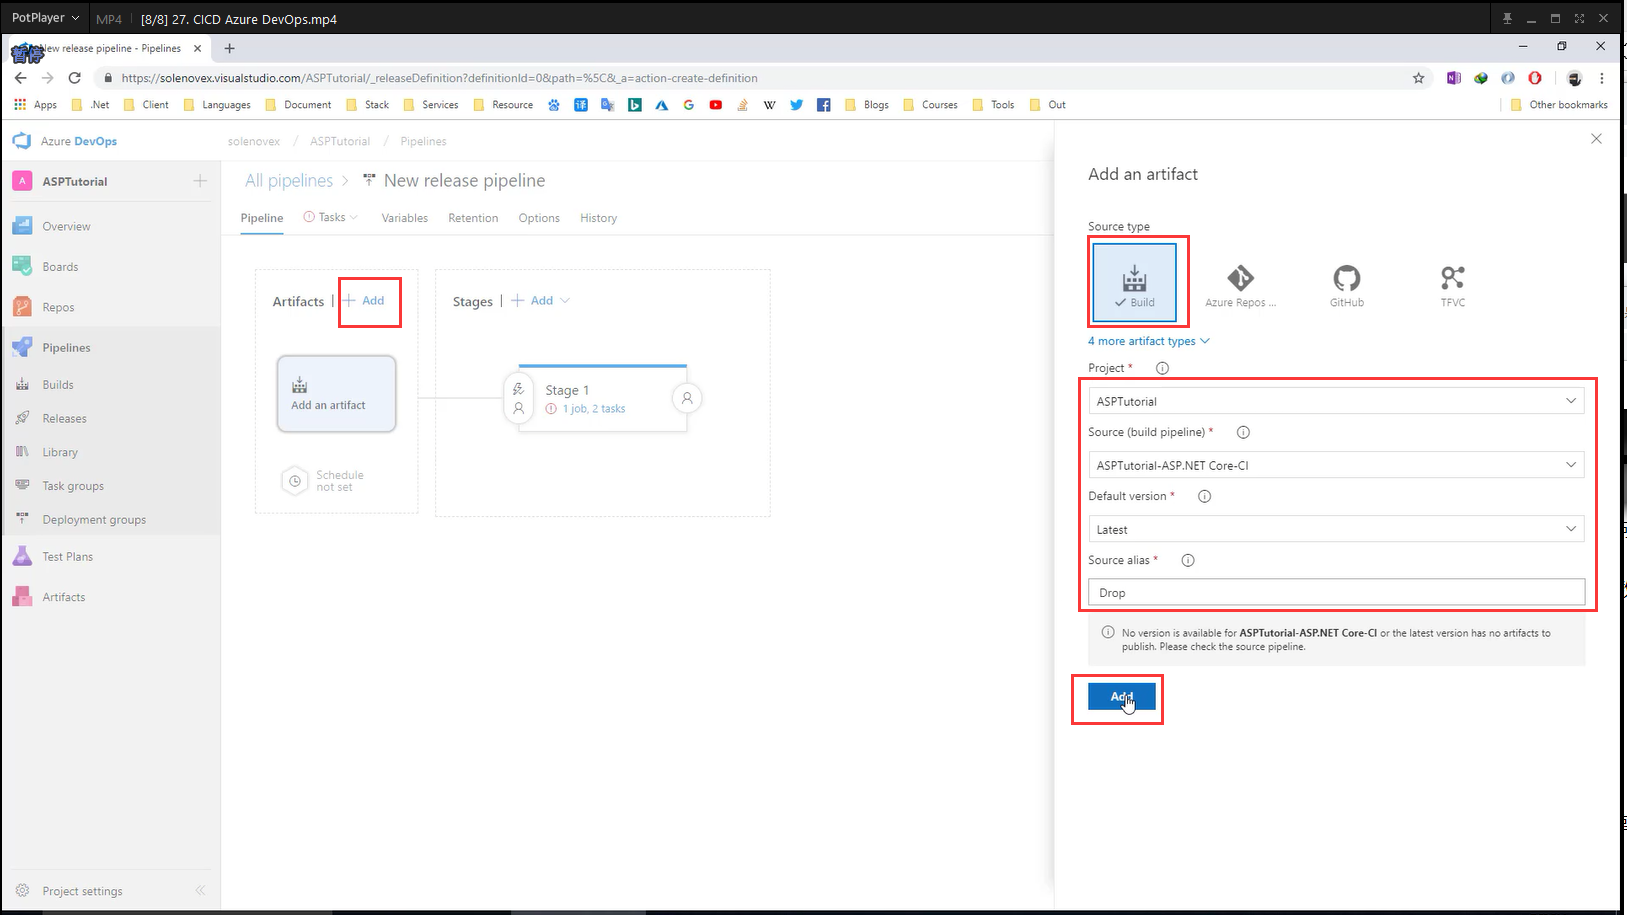The image size is (1627, 915).
Task: Click Add next to Stages
Action: point(533,301)
